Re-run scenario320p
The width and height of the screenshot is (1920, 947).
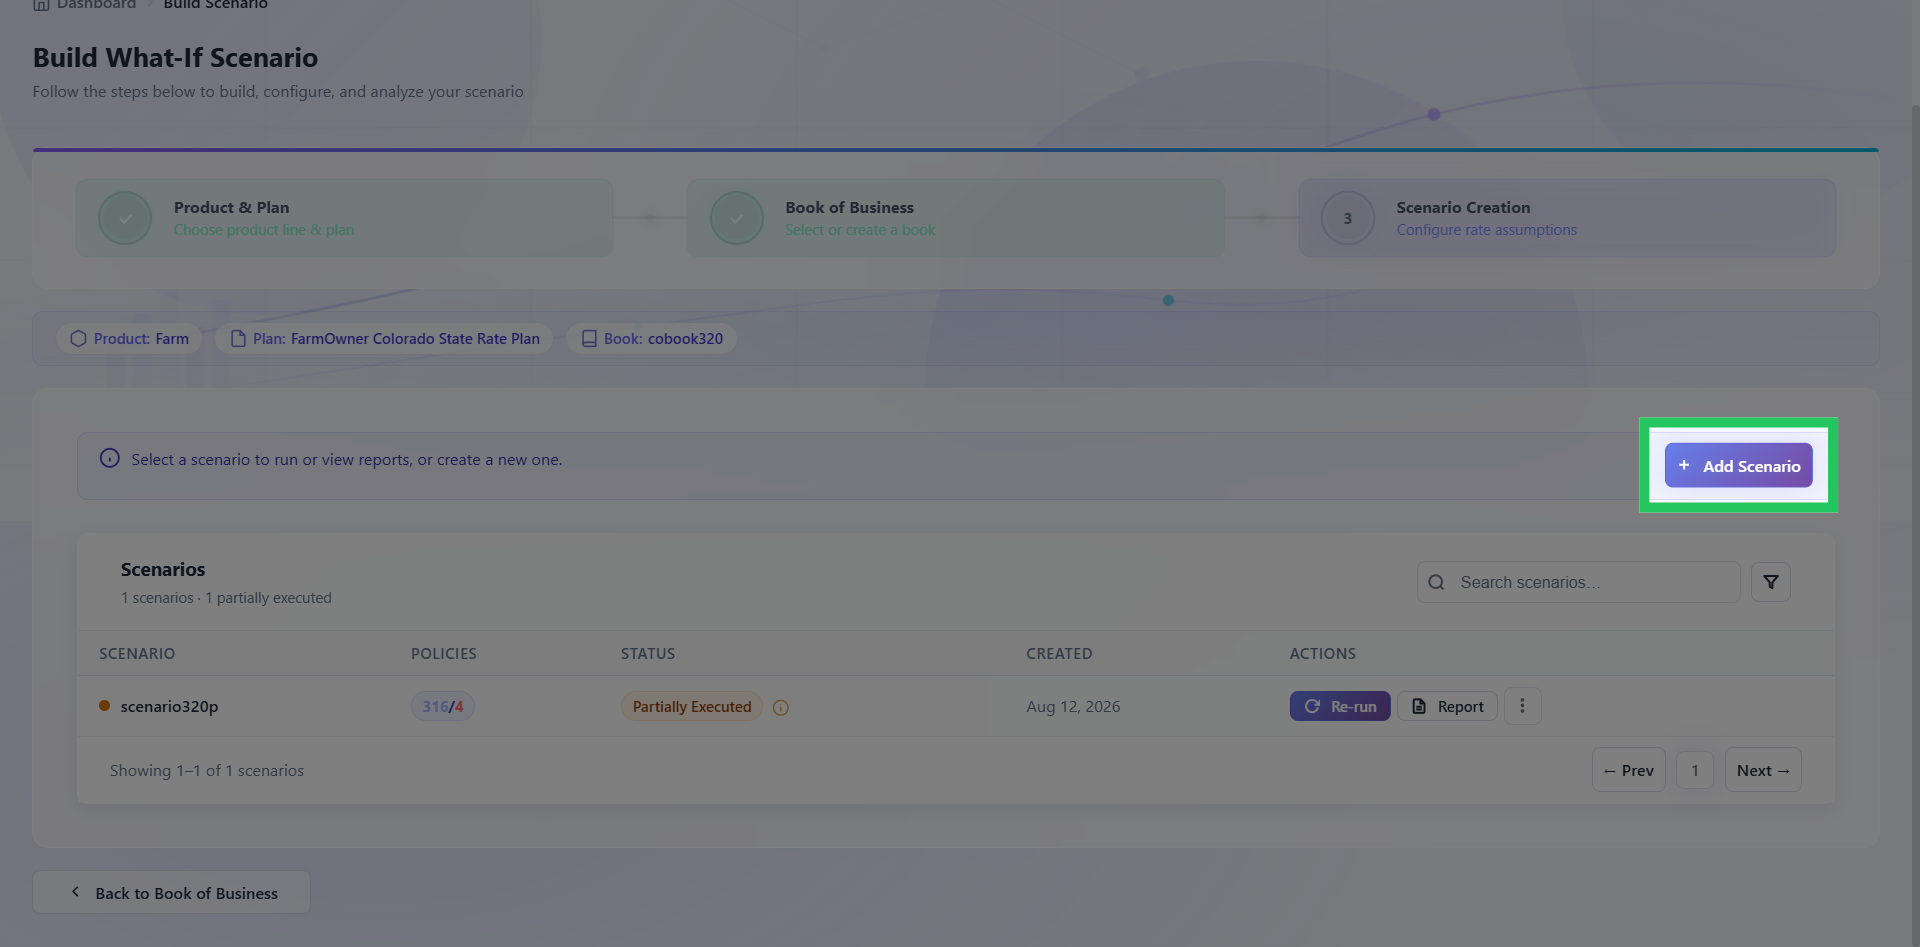pyautogui.click(x=1340, y=706)
